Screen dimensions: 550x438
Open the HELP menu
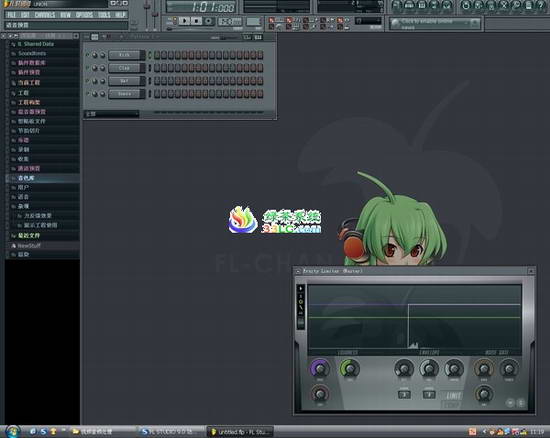coord(120,15)
